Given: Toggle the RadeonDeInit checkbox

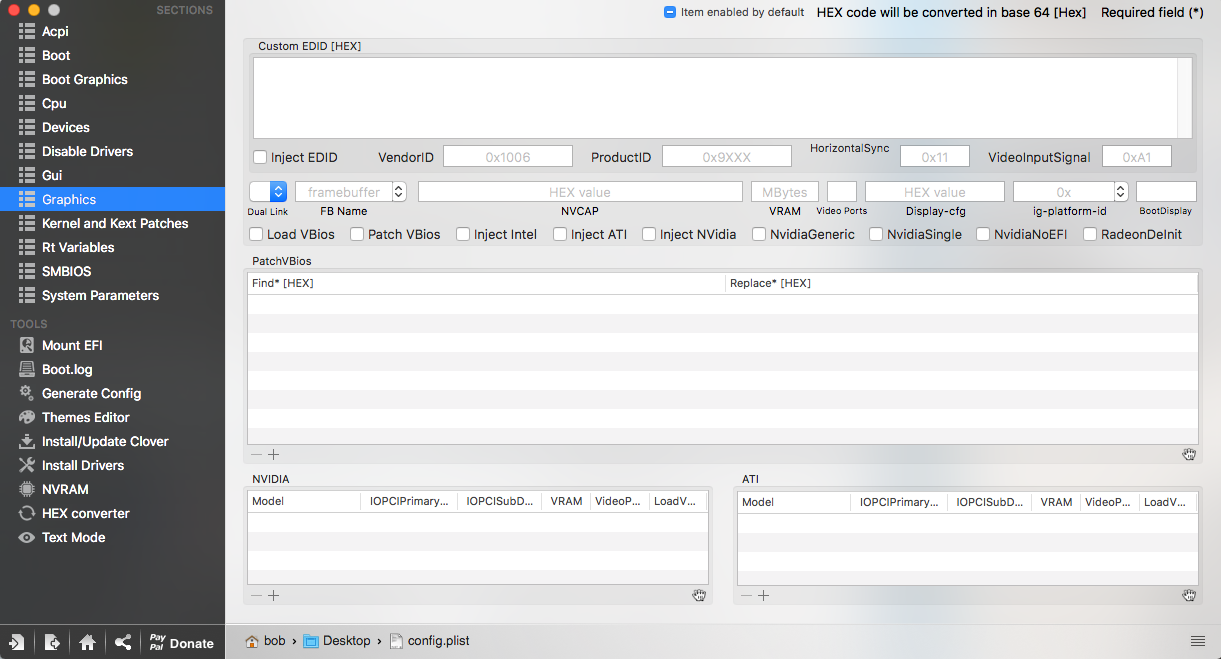Looking at the screenshot, I should pyautogui.click(x=1090, y=234).
